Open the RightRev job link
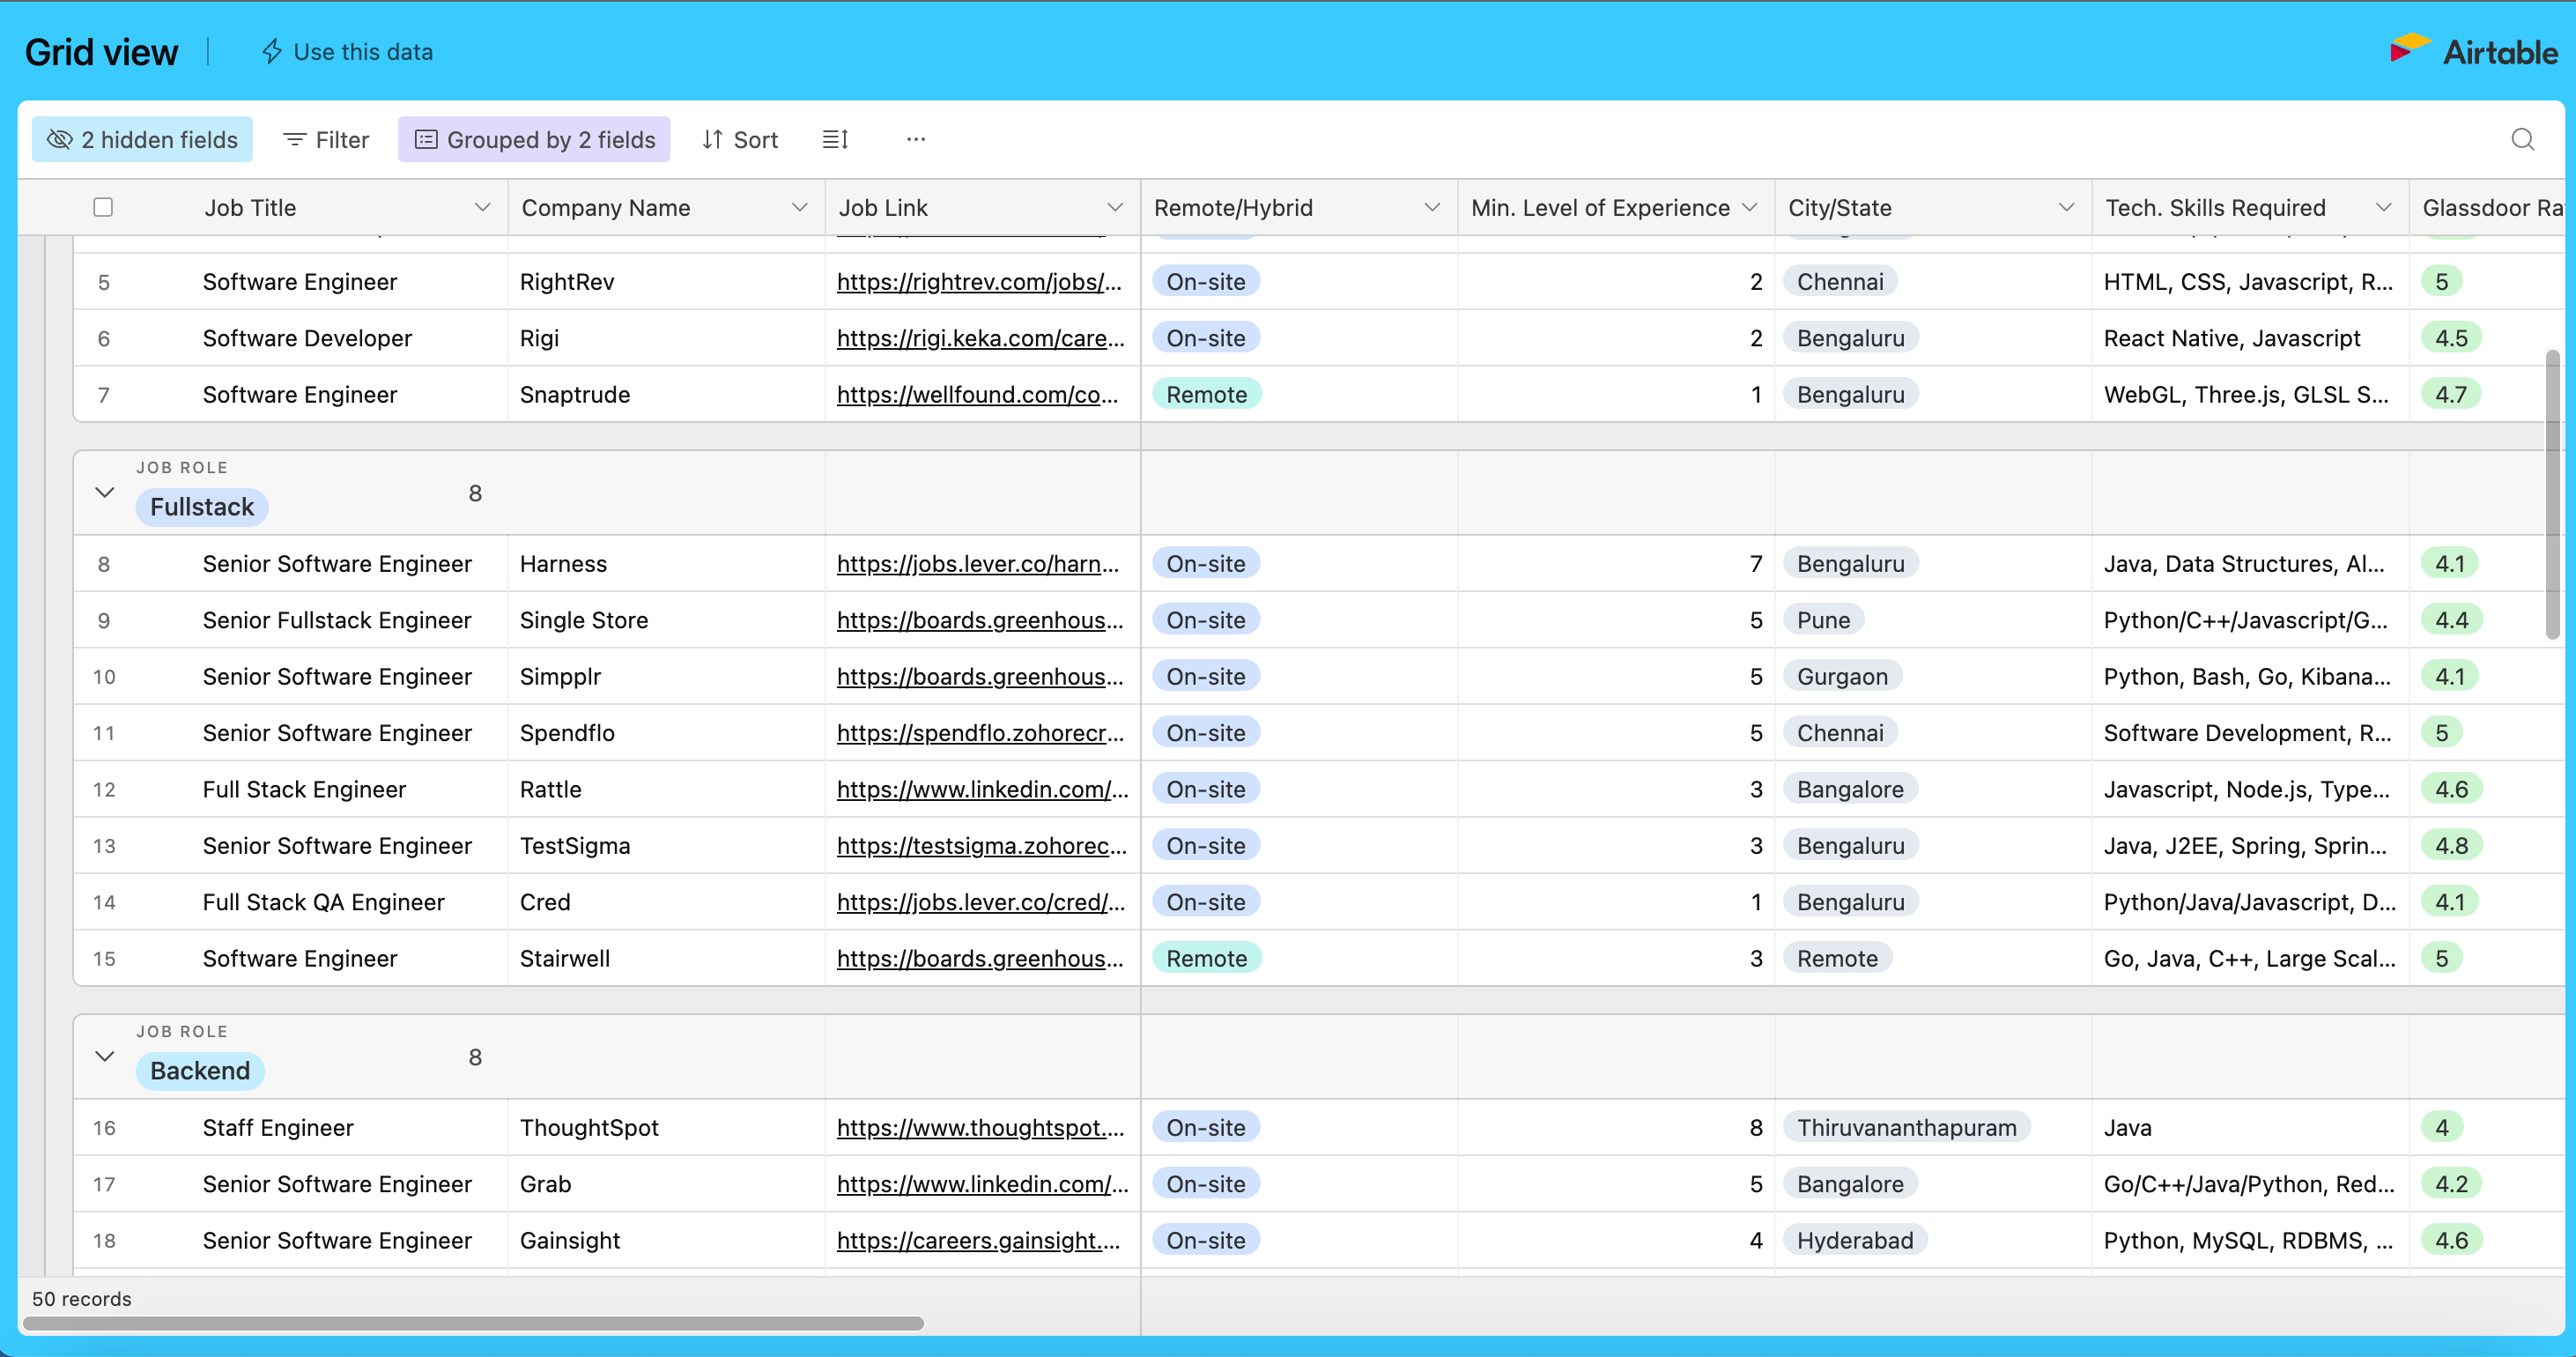Viewport: 2576px width, 1357px height. click(978, 282)
